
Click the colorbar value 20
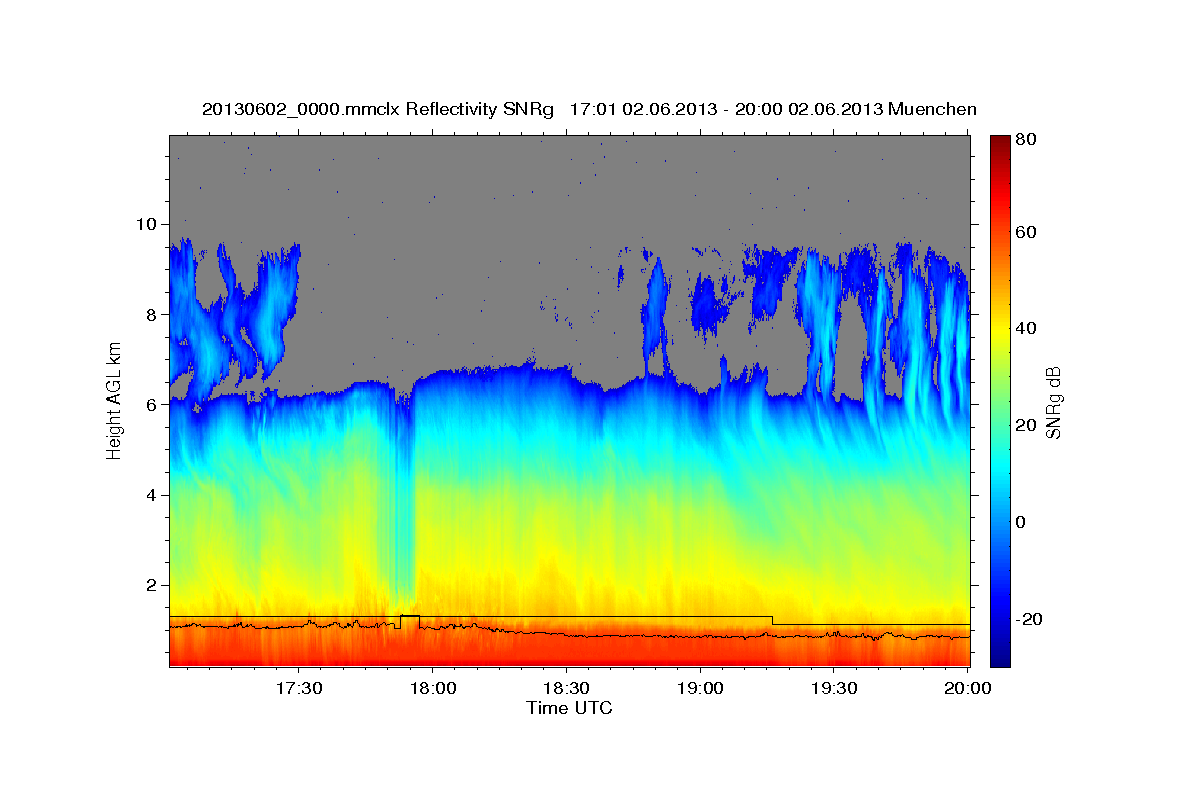click(x=1028, y=425)
